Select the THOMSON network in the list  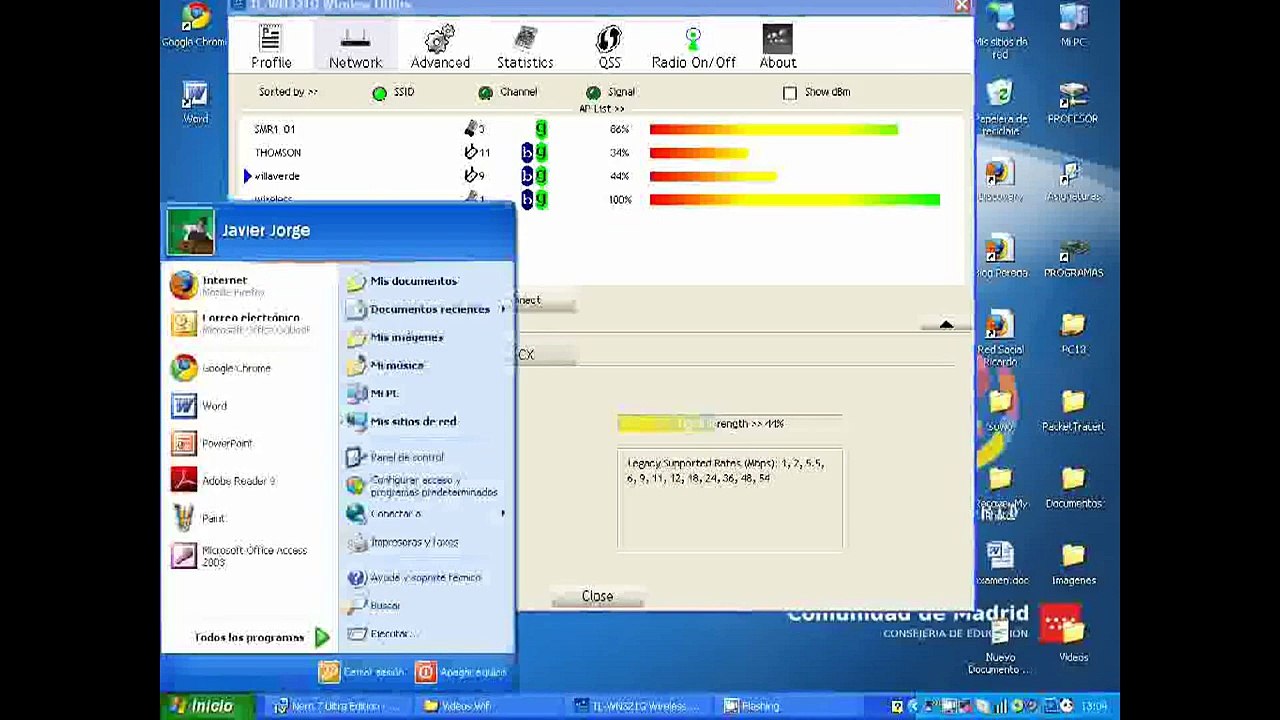point(600,153)
